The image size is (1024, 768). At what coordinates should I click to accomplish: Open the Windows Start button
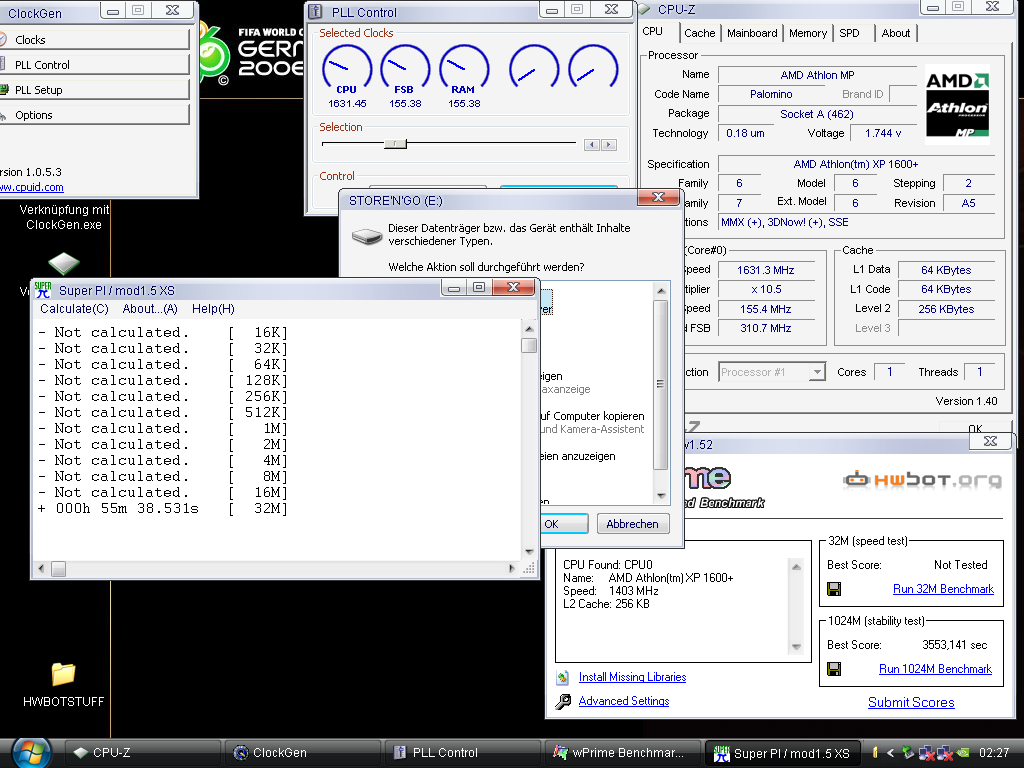coord(31,752)
